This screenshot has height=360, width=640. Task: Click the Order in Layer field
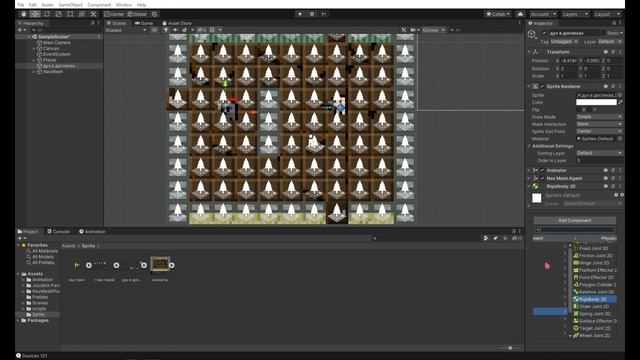pyautogui.click(x=599, y=160)
